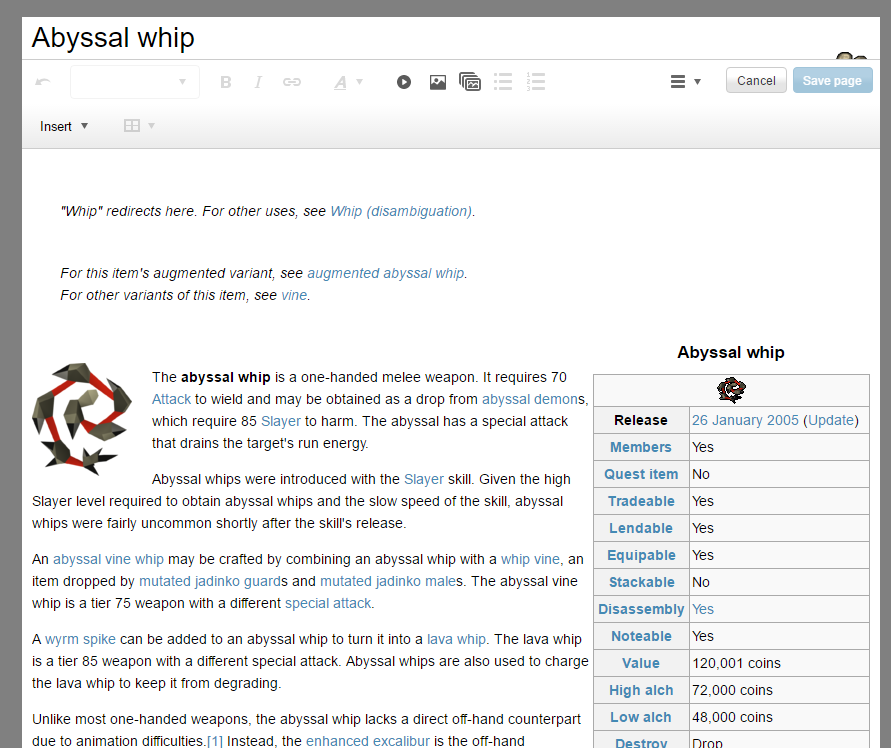Click the undo arrow in the toolbar
Viewport: 891px width, 748px height.
(42, 81)
